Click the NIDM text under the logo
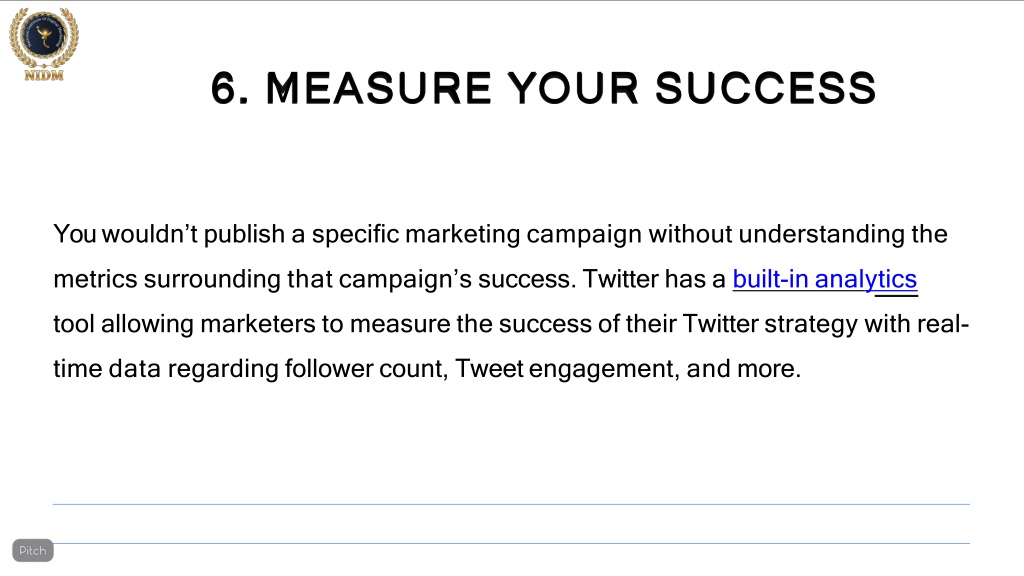 [44, 76]
